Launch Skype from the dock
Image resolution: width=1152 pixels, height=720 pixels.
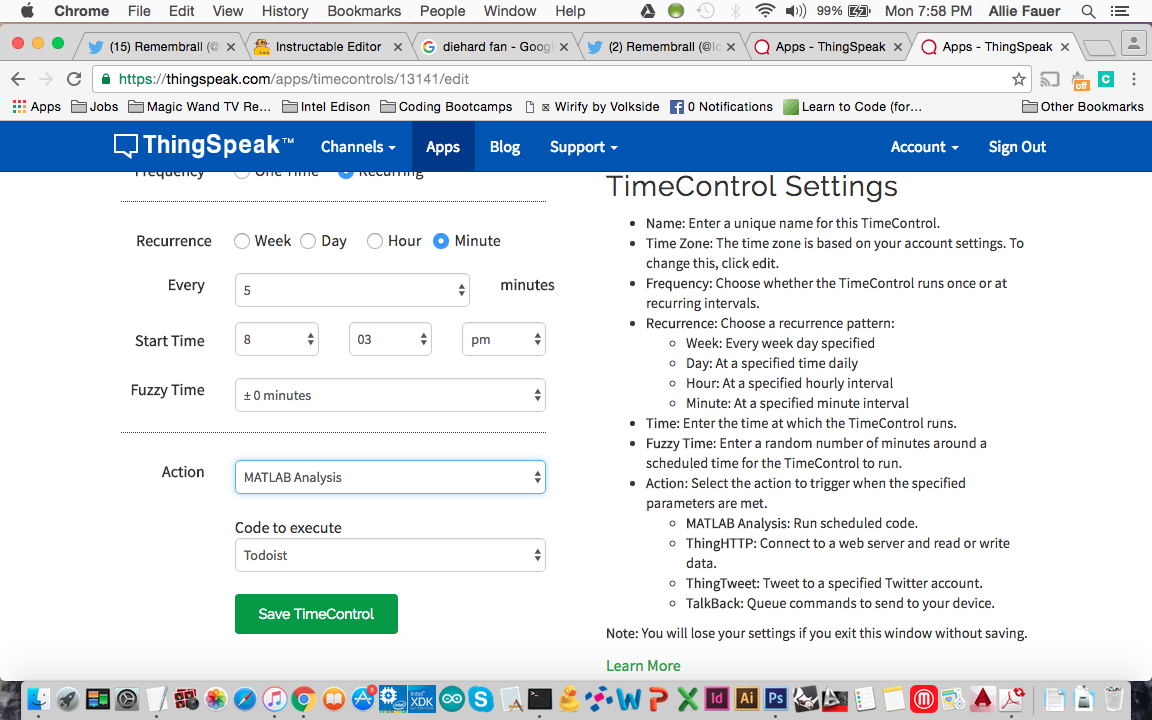(481, 699)
